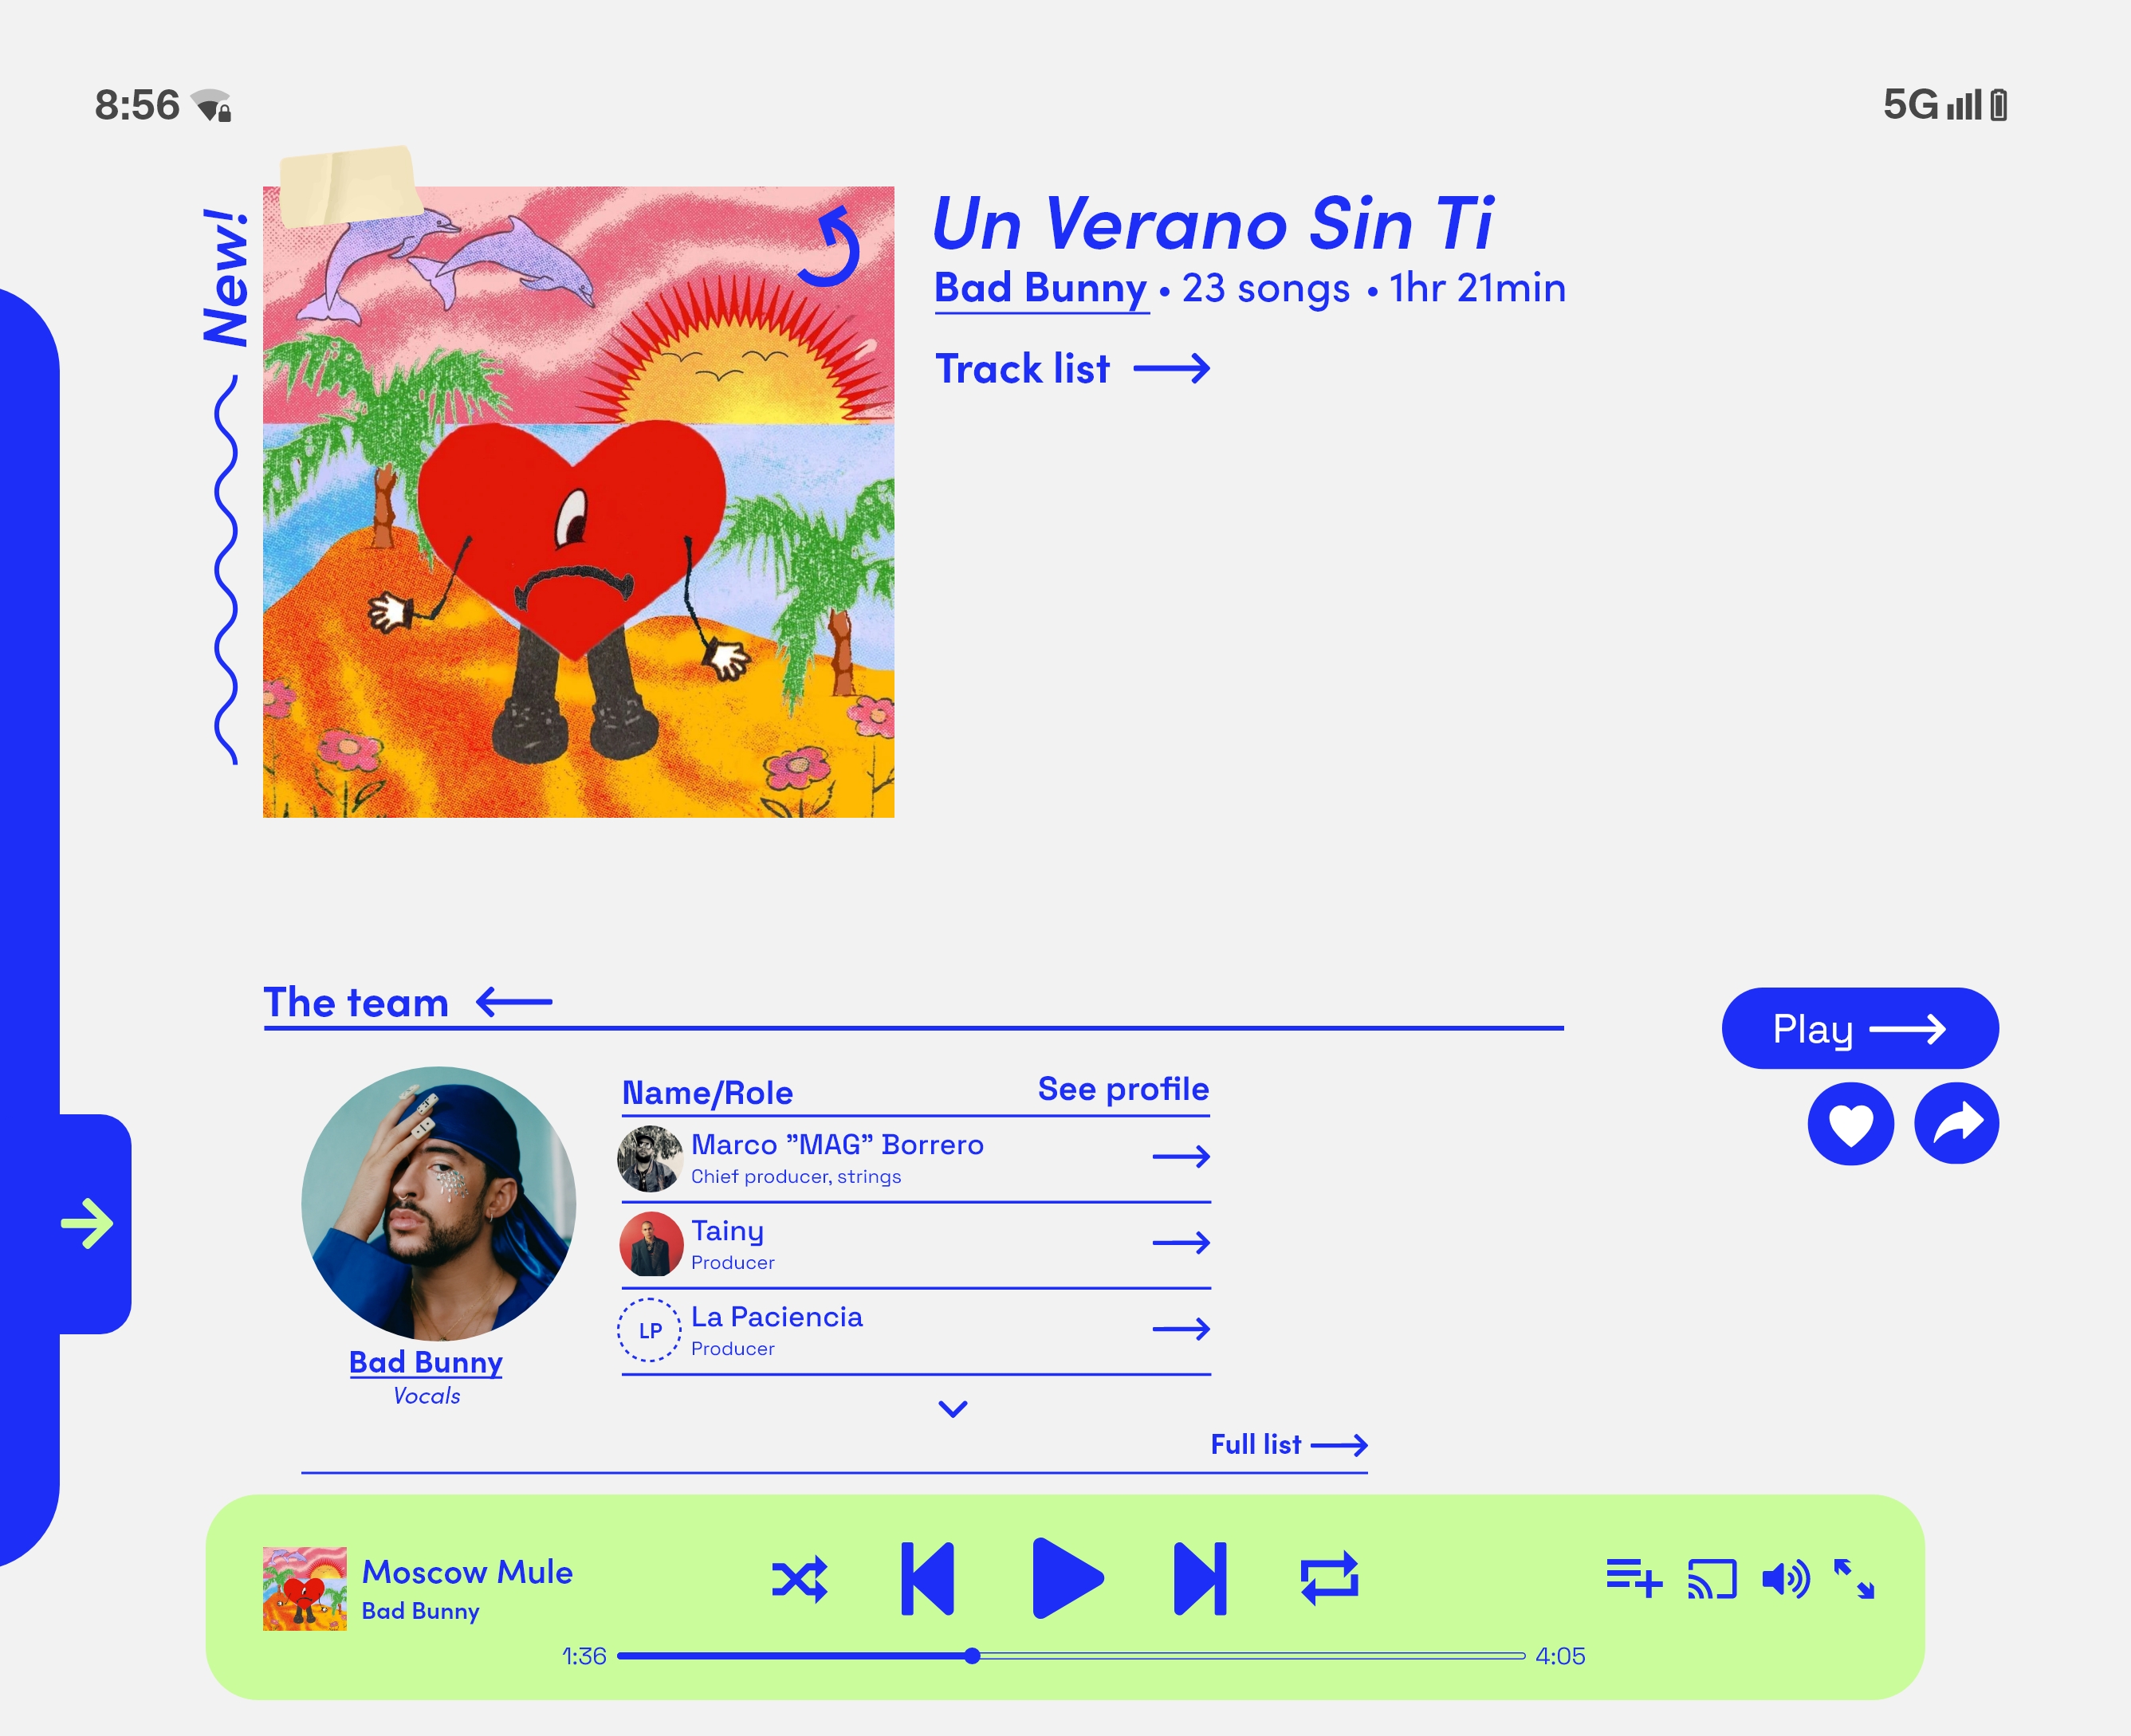This screenshot has height=1736, width=2131.
Task: Select the Marco "MAG" Borrero name
Action: click(837, 1144)
